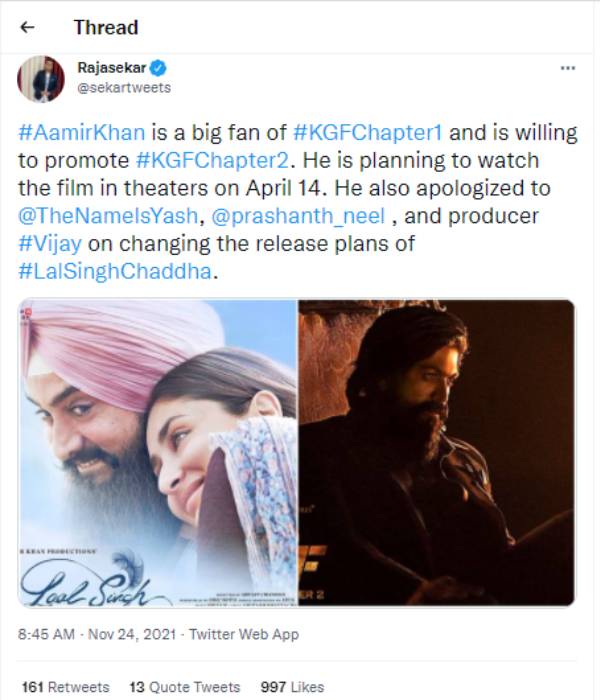Viewport: 600px width, 700px height.
Task: Open the Rajasekar display name
Action: point(112,68)
